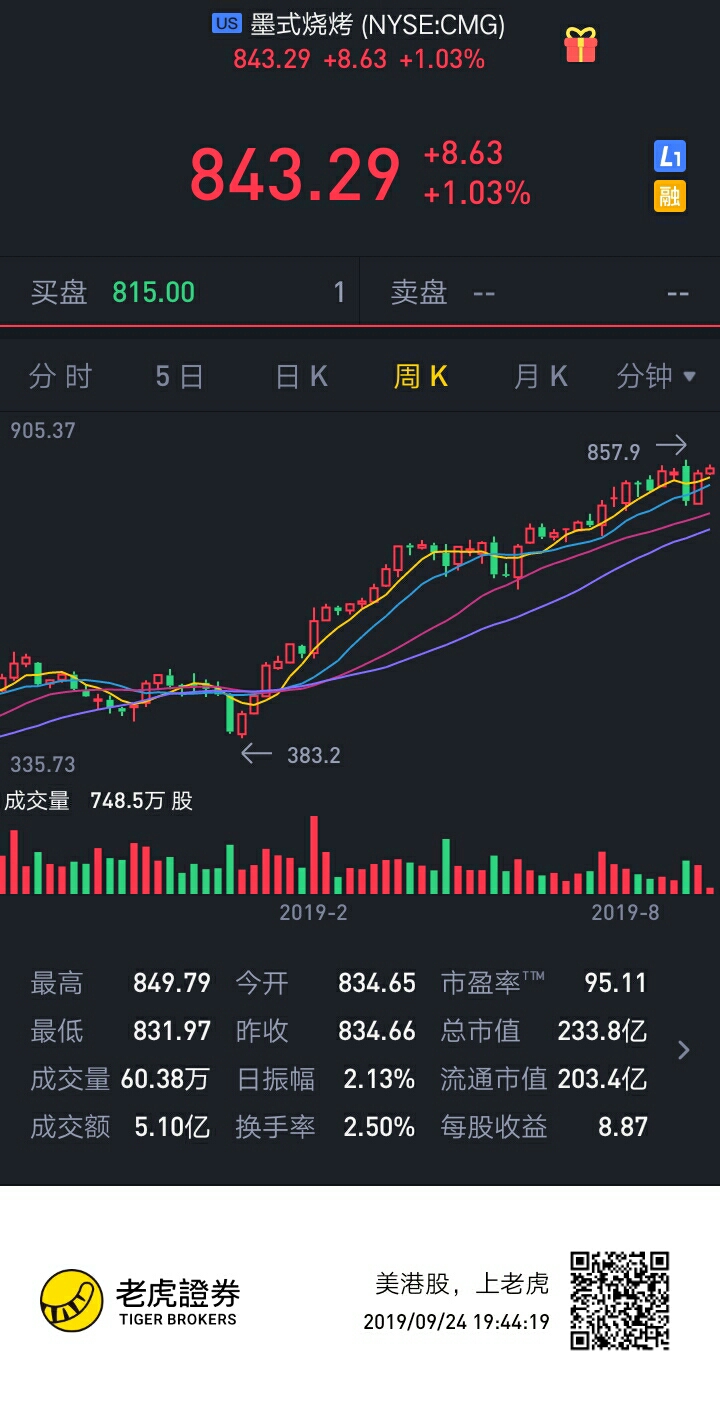Tap the 买盘 bid price 815.00
Screen dimensions: 720x1416
point(154,292)
